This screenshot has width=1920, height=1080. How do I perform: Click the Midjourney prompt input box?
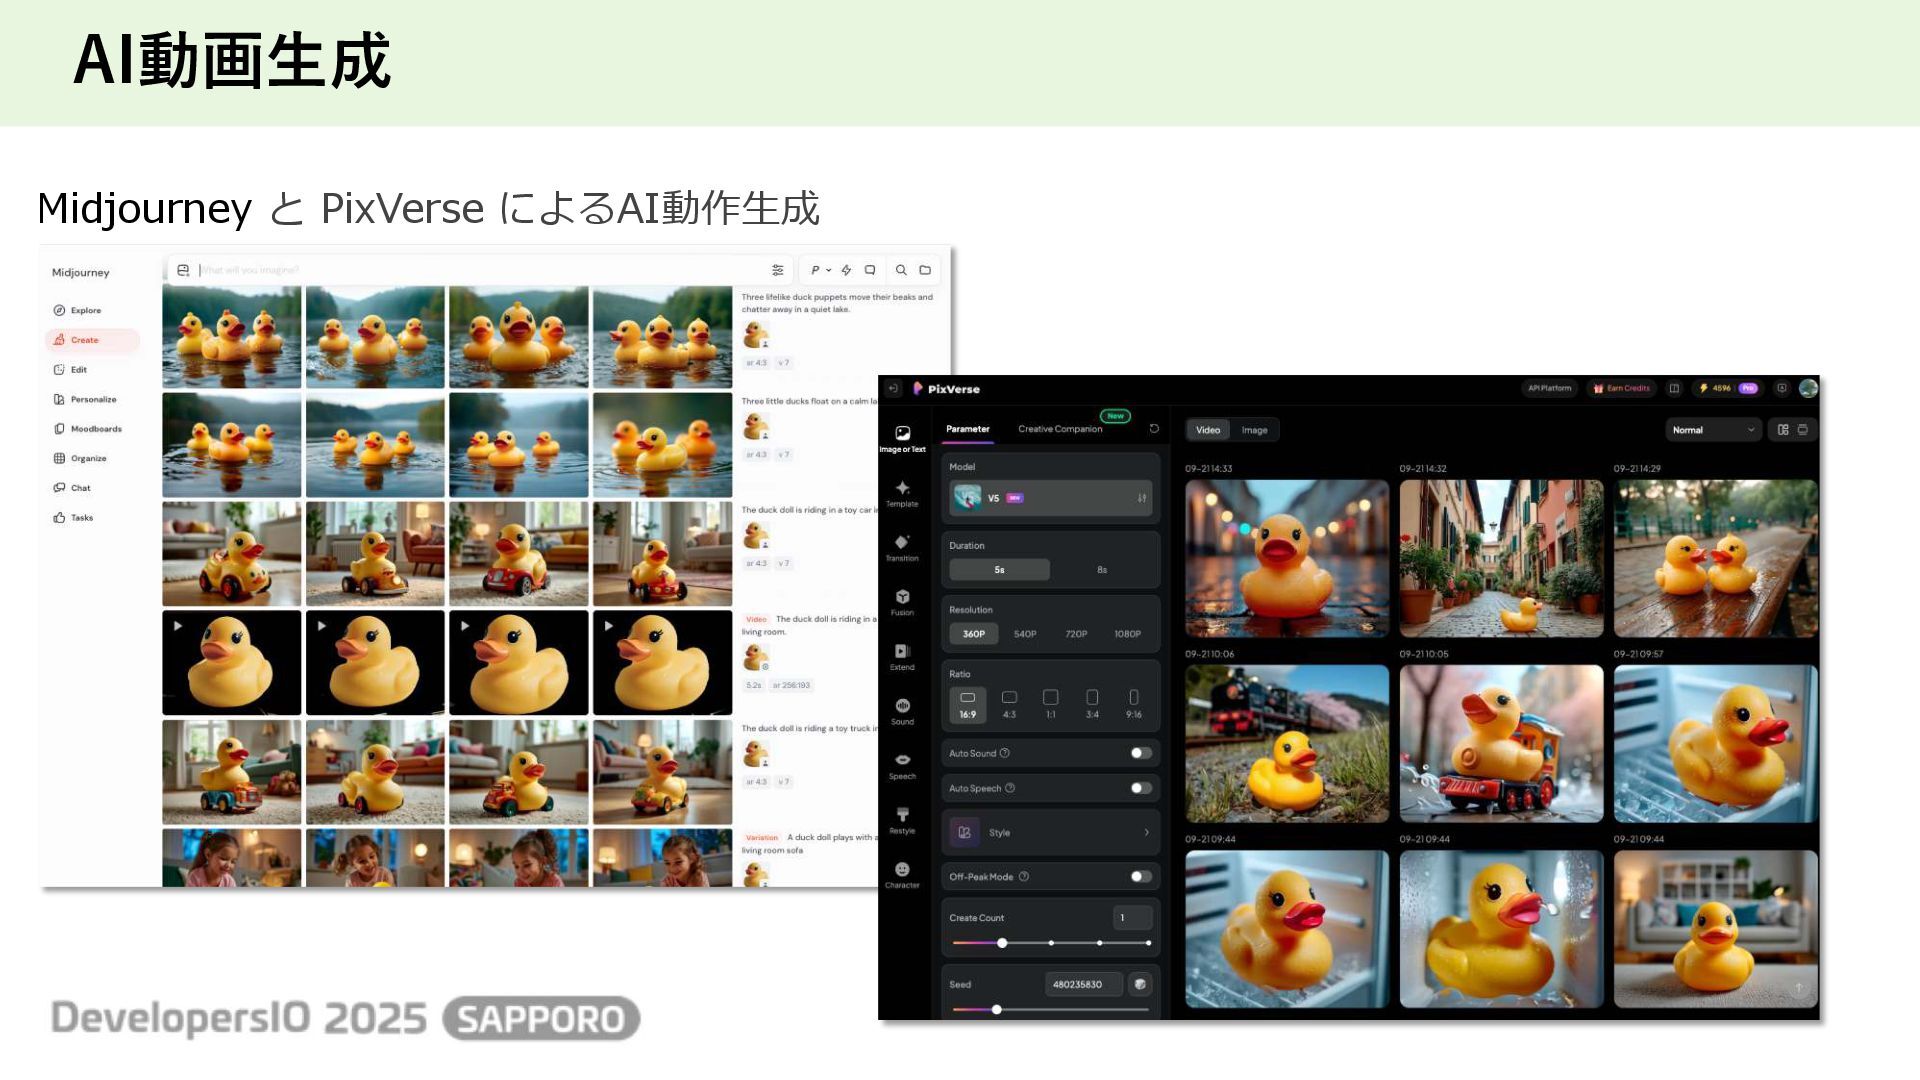point(480,270)
